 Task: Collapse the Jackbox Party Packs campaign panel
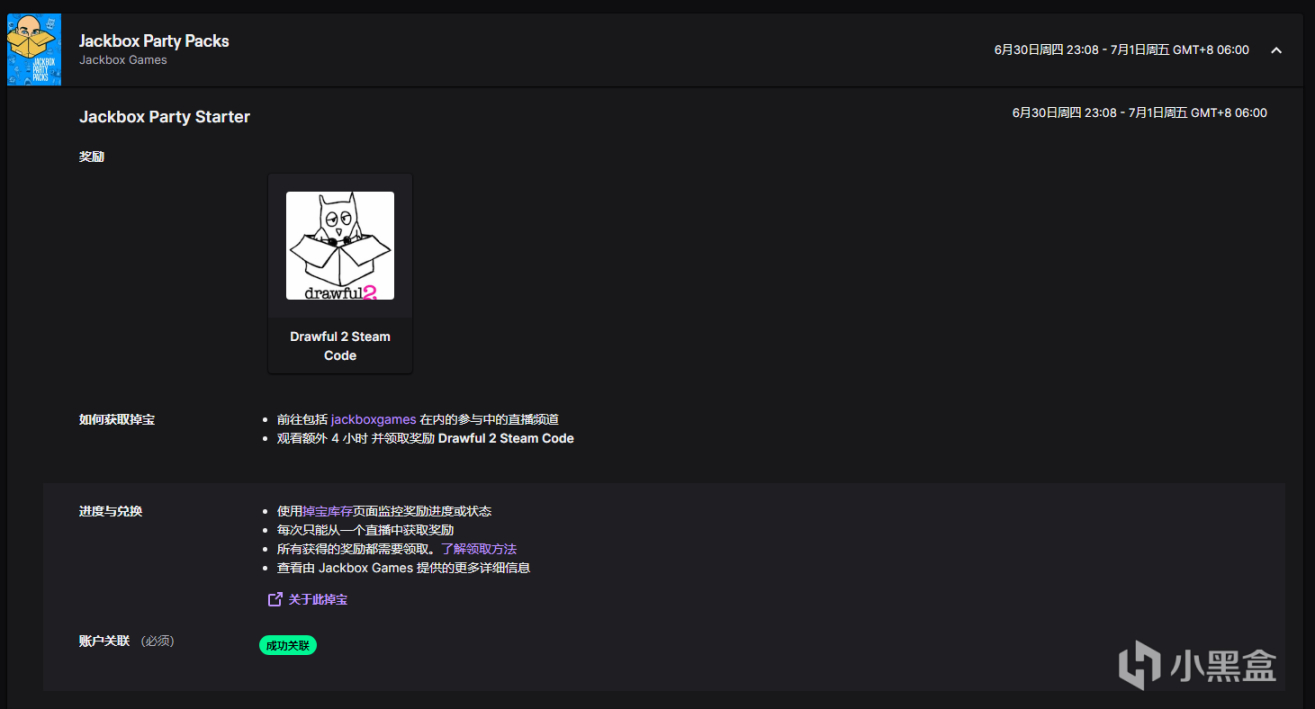1277,49
